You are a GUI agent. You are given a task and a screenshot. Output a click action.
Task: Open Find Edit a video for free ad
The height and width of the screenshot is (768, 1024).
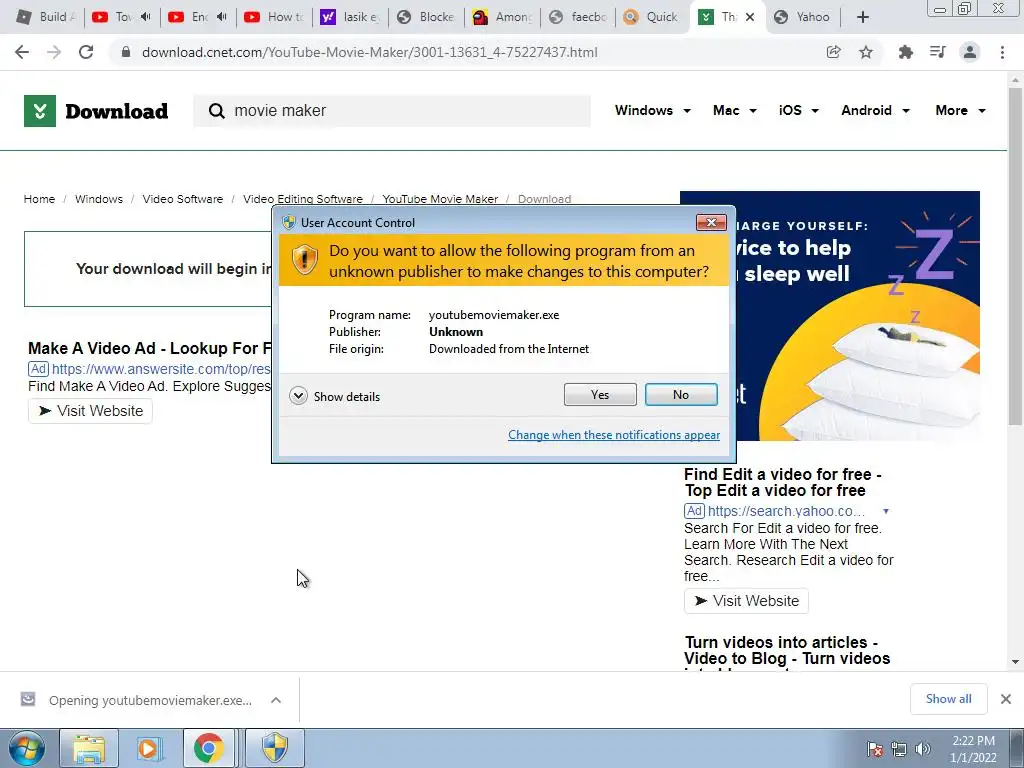coord(782,482)
